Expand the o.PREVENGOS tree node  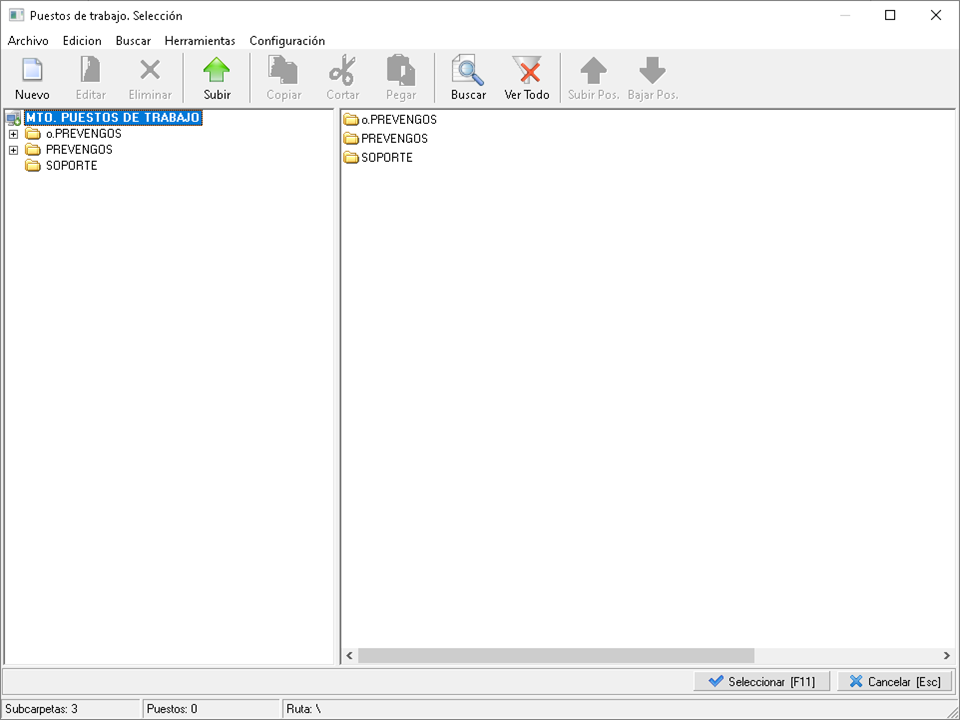[x=13, y=134]
